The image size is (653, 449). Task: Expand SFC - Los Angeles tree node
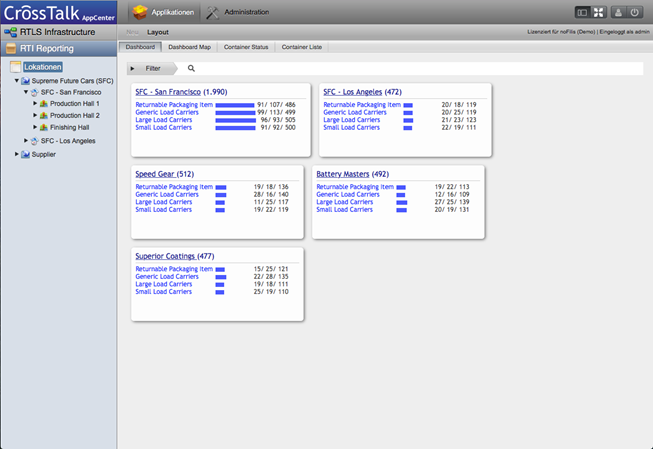click(x=26, y=141)
